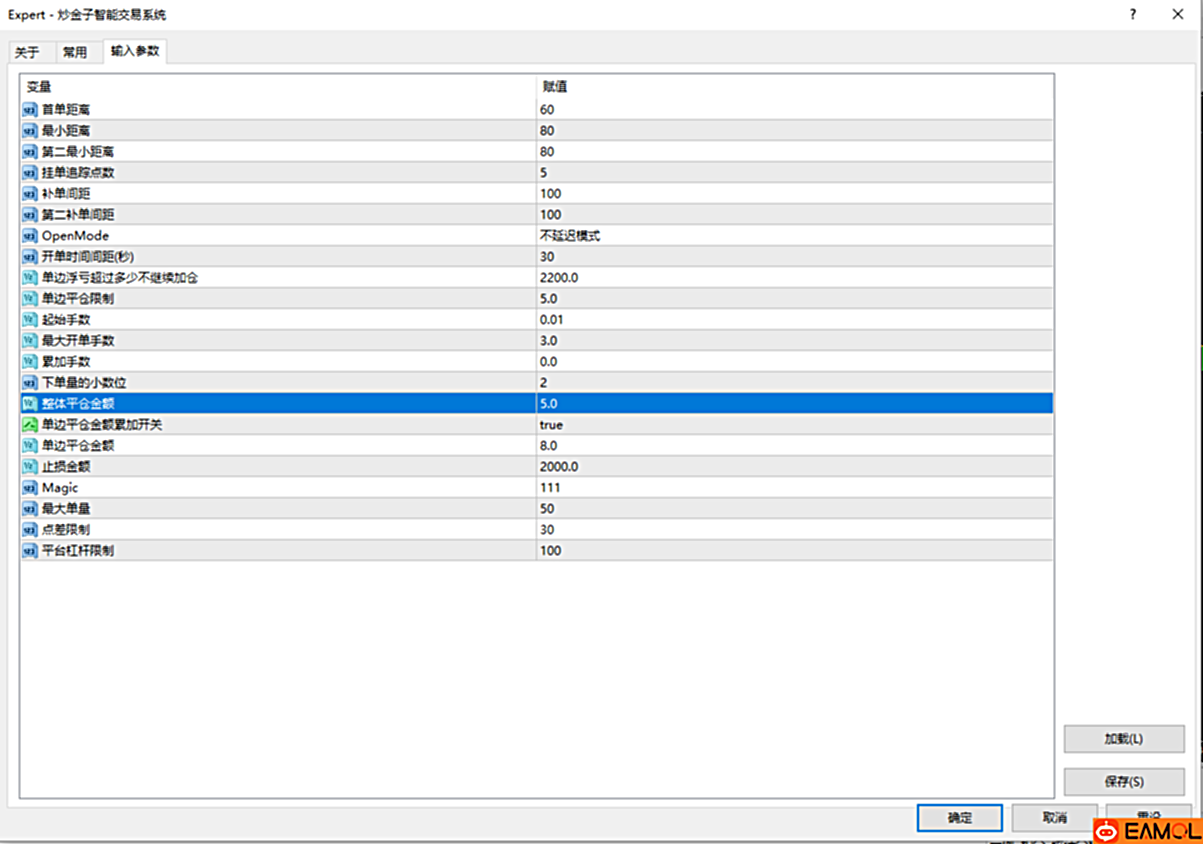The height and width of the screenshot is (844, 1203).
Task: Click the icon next to 挂单追踪点数
Action: [29, 173]
